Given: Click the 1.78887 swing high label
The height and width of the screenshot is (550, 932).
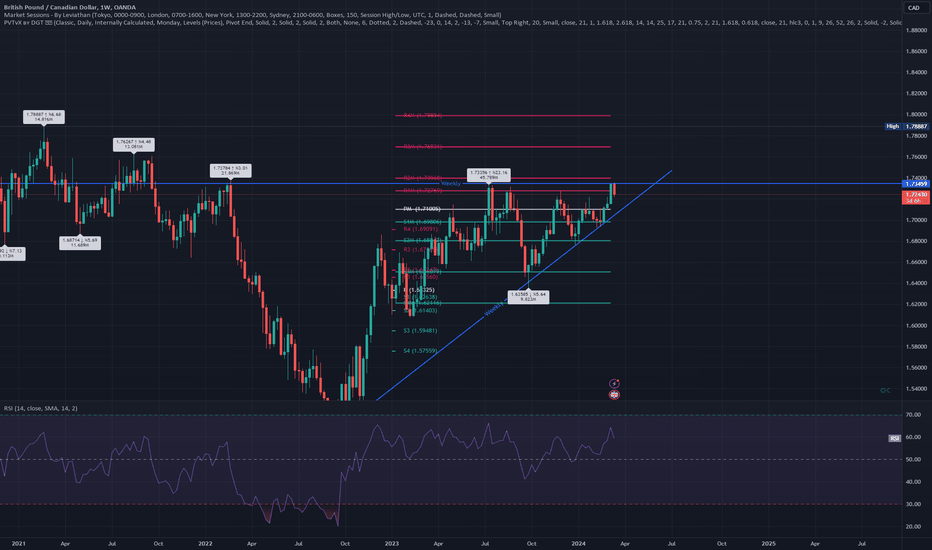Looking at the screenshot, I should coord(44,117).
